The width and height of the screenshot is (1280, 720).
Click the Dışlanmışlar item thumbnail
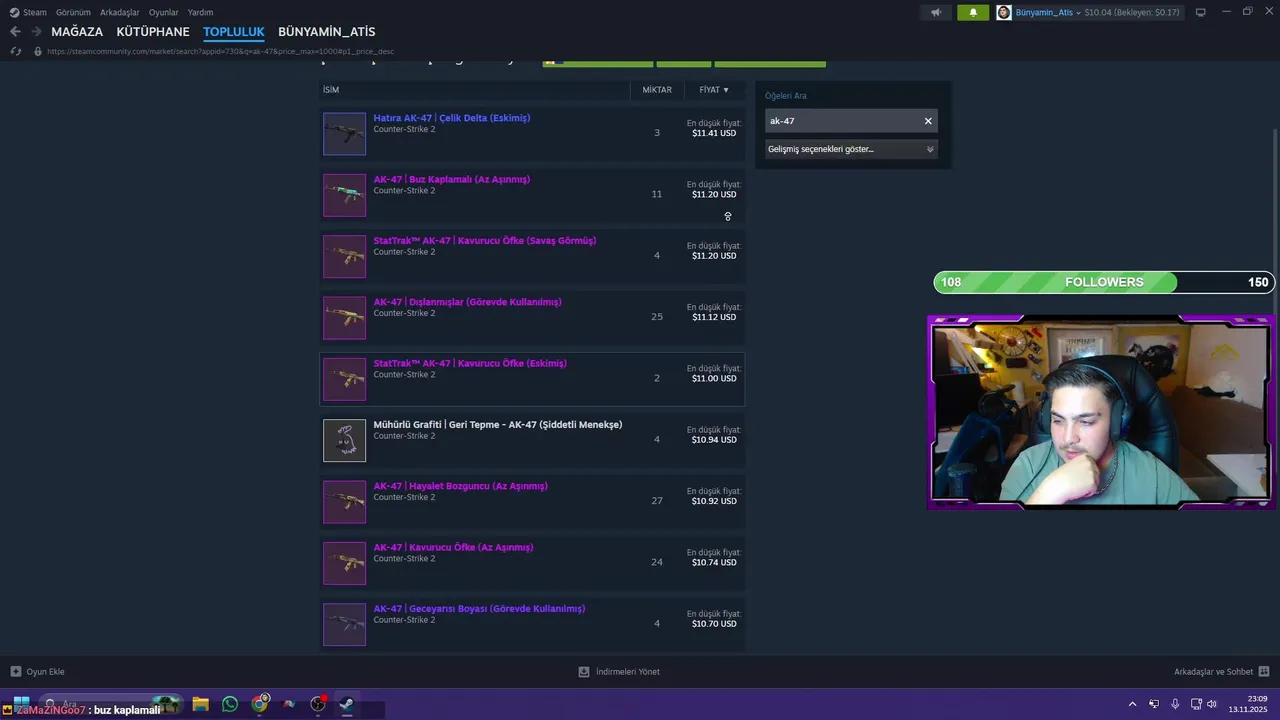coord(344,318)
